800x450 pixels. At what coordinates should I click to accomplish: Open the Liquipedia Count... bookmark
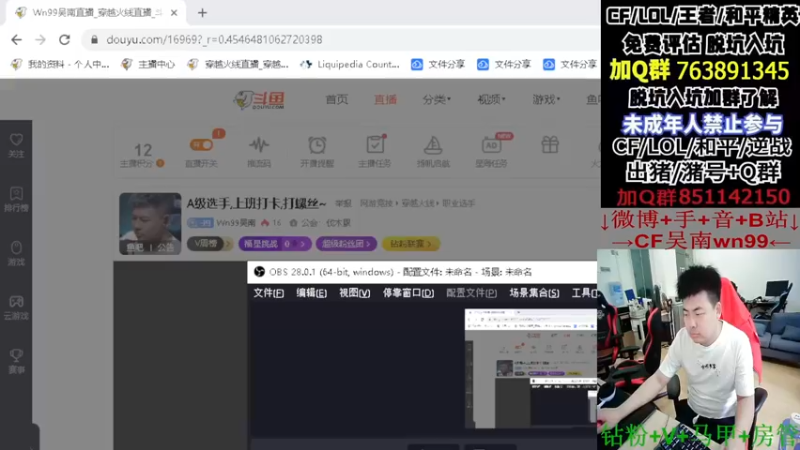click(x=350, y=64)
